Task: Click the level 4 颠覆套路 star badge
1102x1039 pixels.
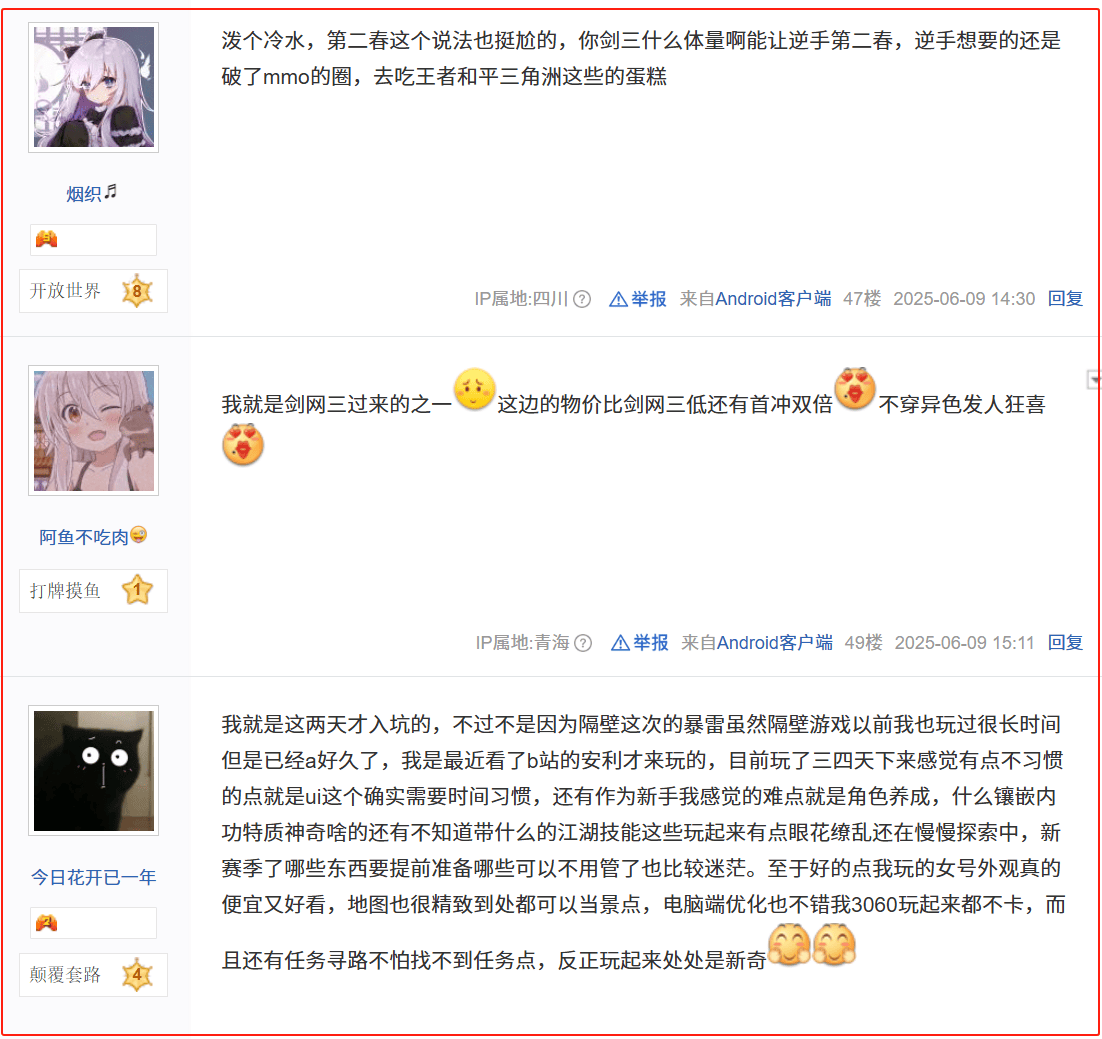Action: pyautogui.click(x=137, y=975)
